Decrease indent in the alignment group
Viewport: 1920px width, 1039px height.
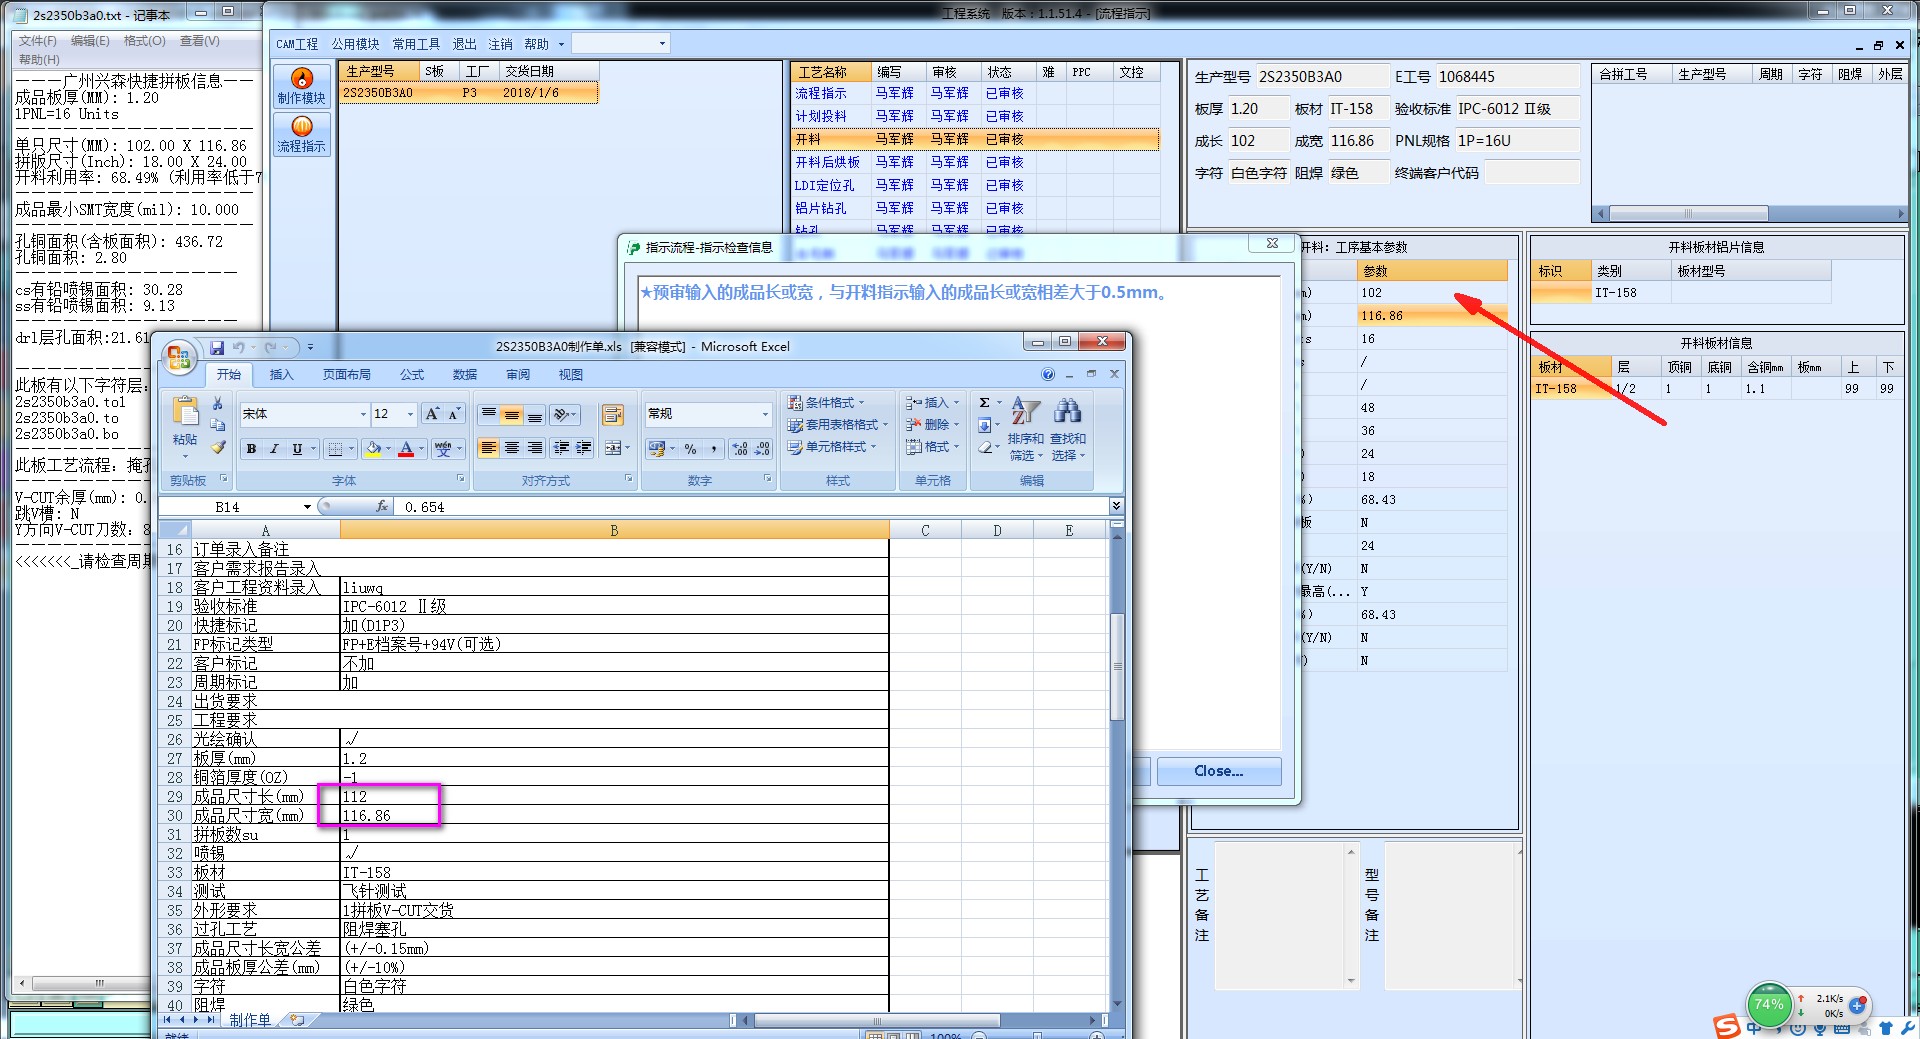[x=562, y=448]
